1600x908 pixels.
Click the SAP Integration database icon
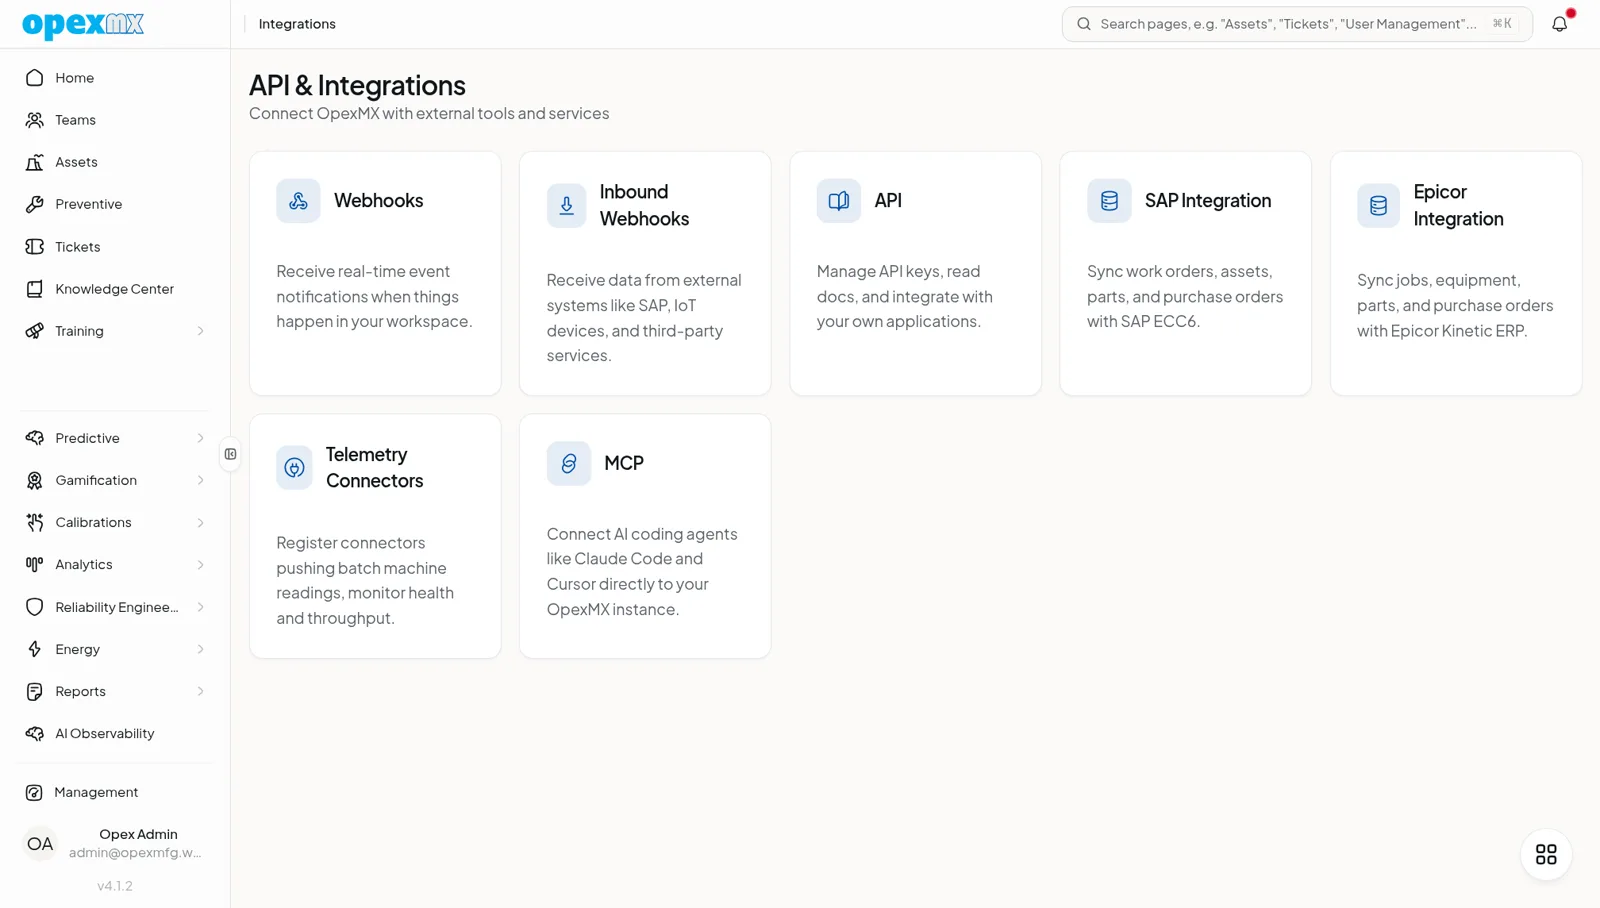1109,201
